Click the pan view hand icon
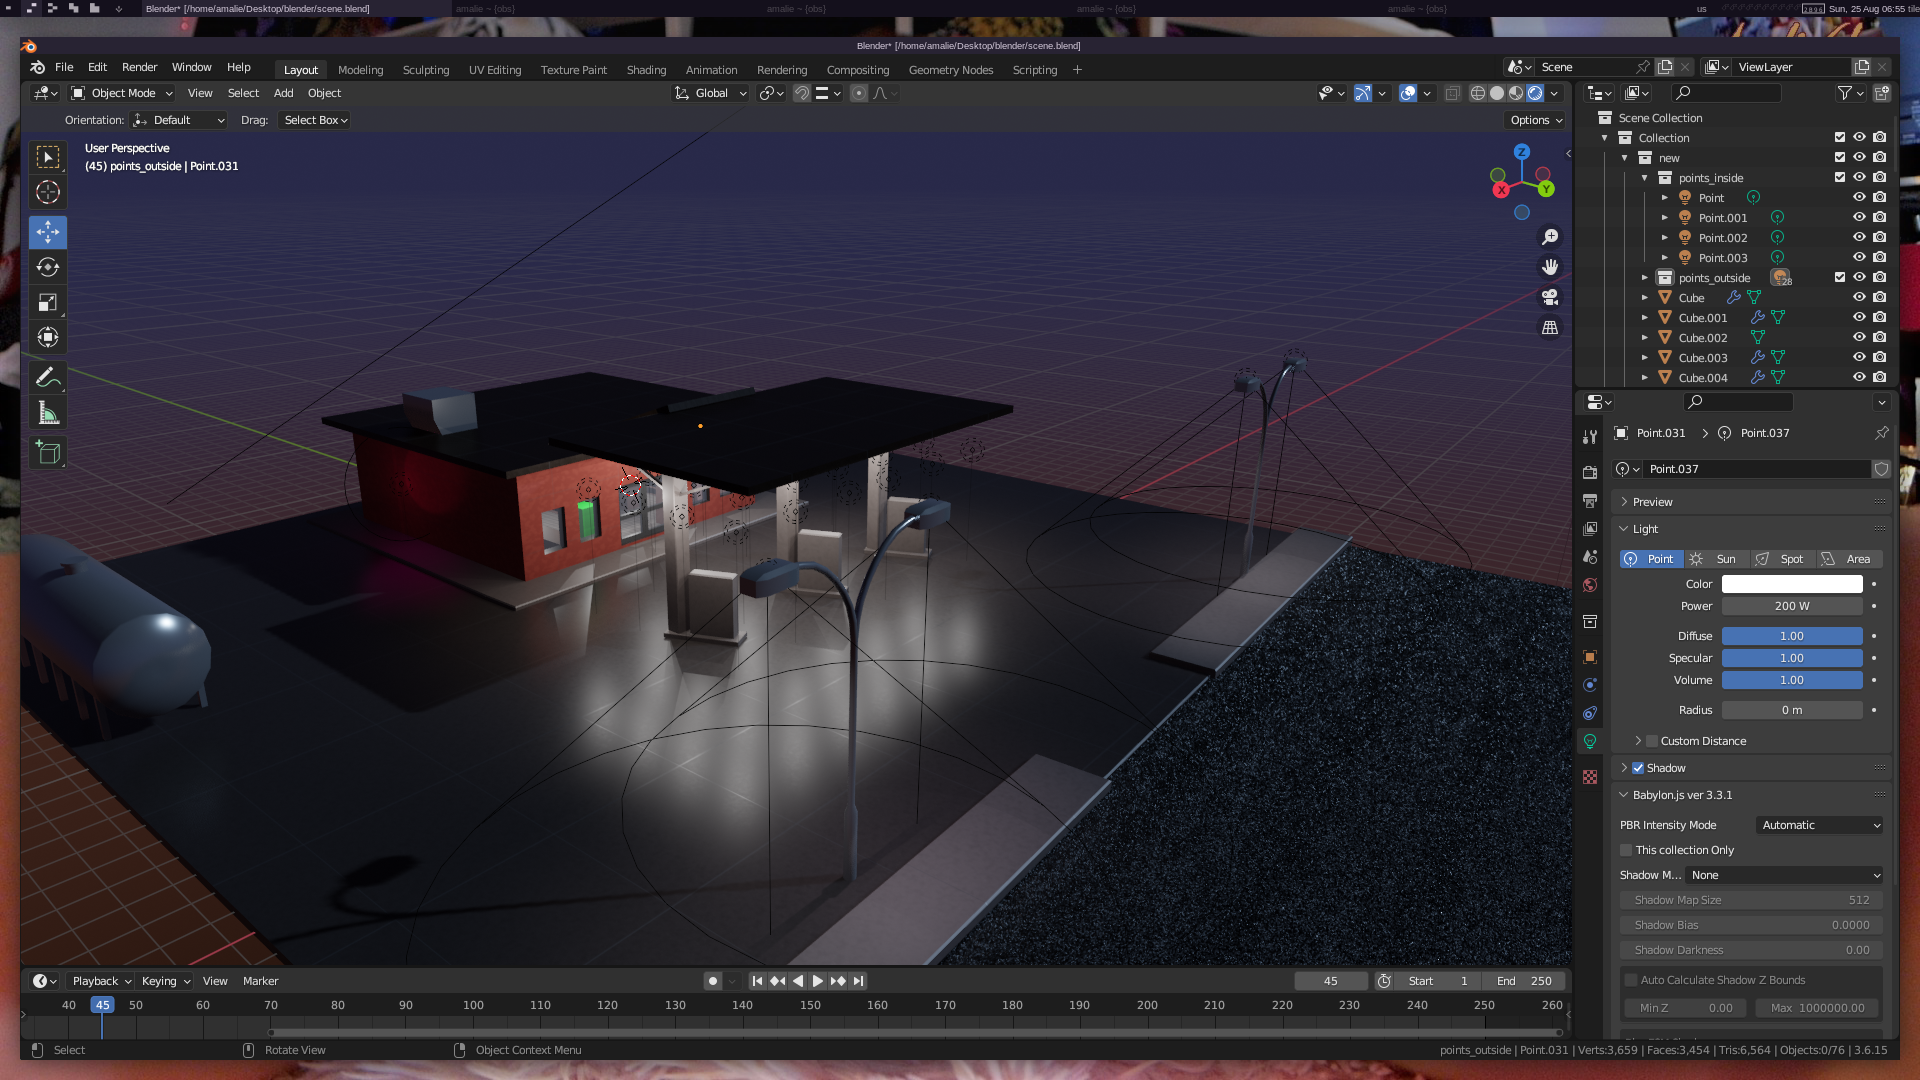Viewport: 1920px width, 1080px height. (1550, 267)
